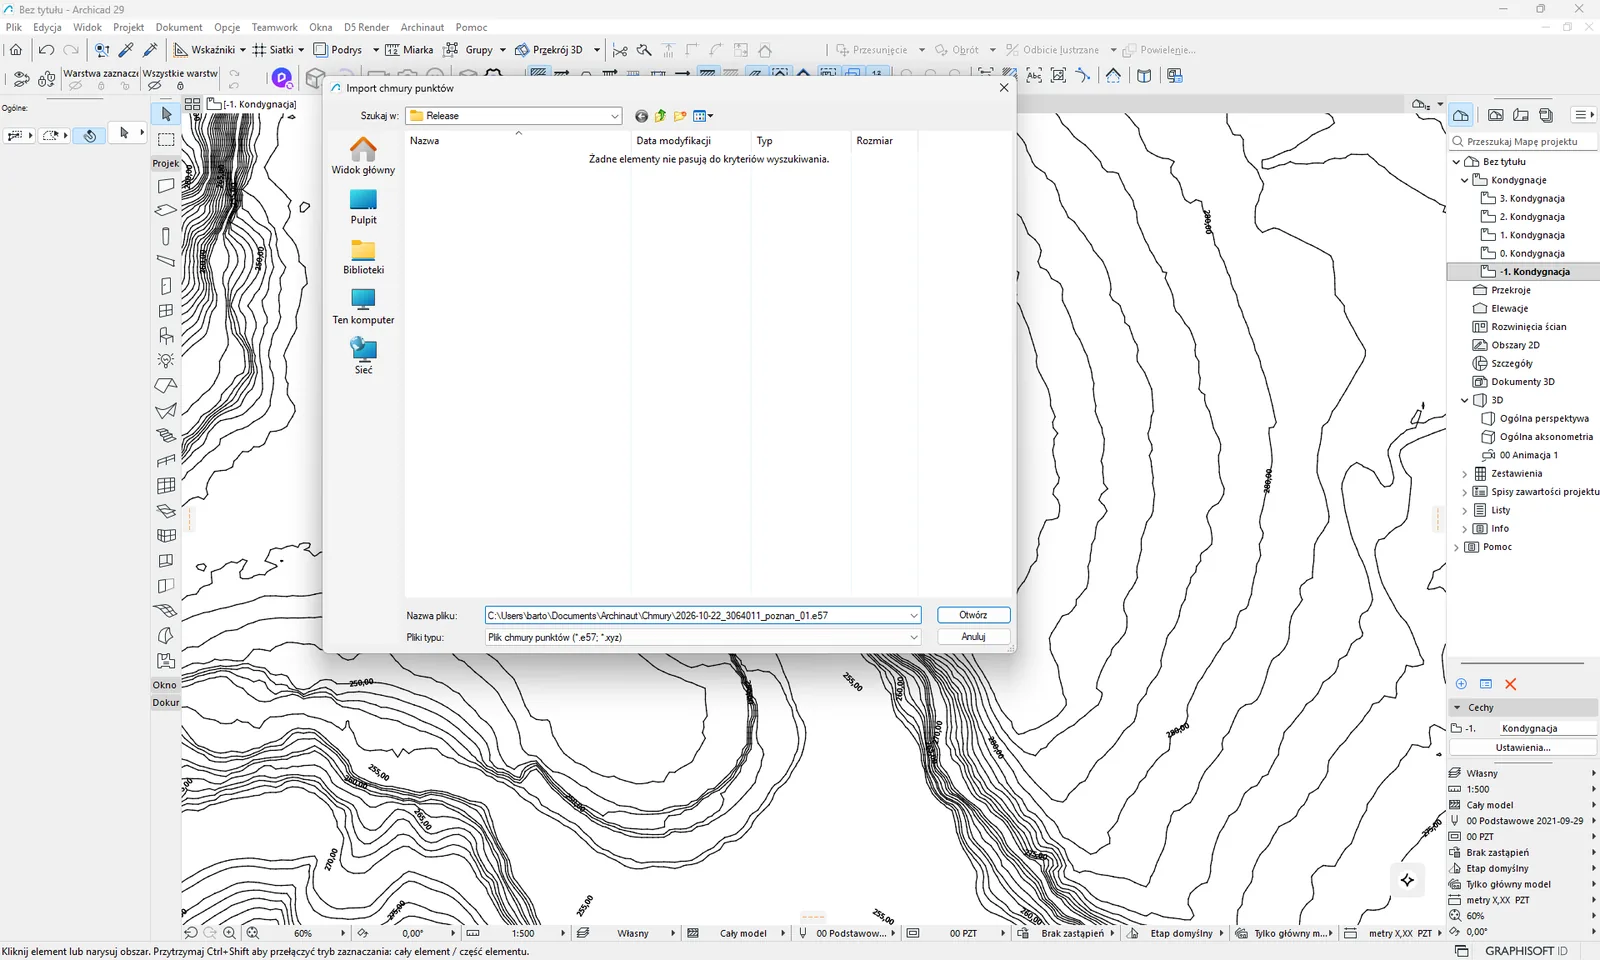Select the Arrow tool in the toolbox

(x=166, y=115)
